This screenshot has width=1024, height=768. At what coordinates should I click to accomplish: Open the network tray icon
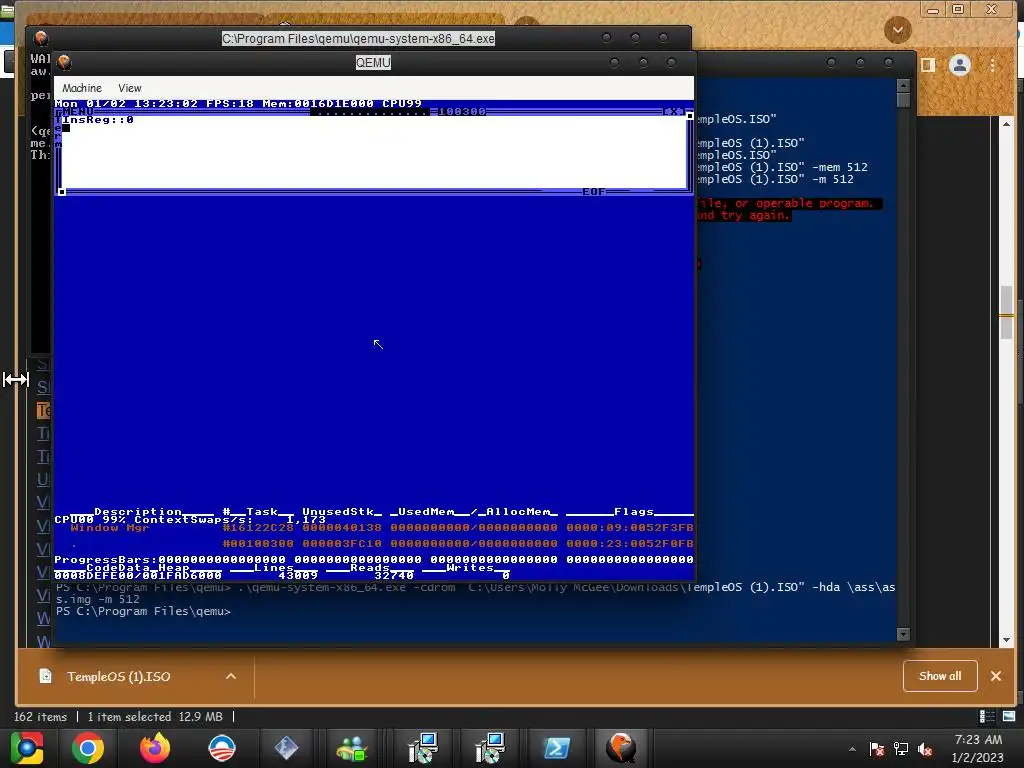[x=901, y=749]
